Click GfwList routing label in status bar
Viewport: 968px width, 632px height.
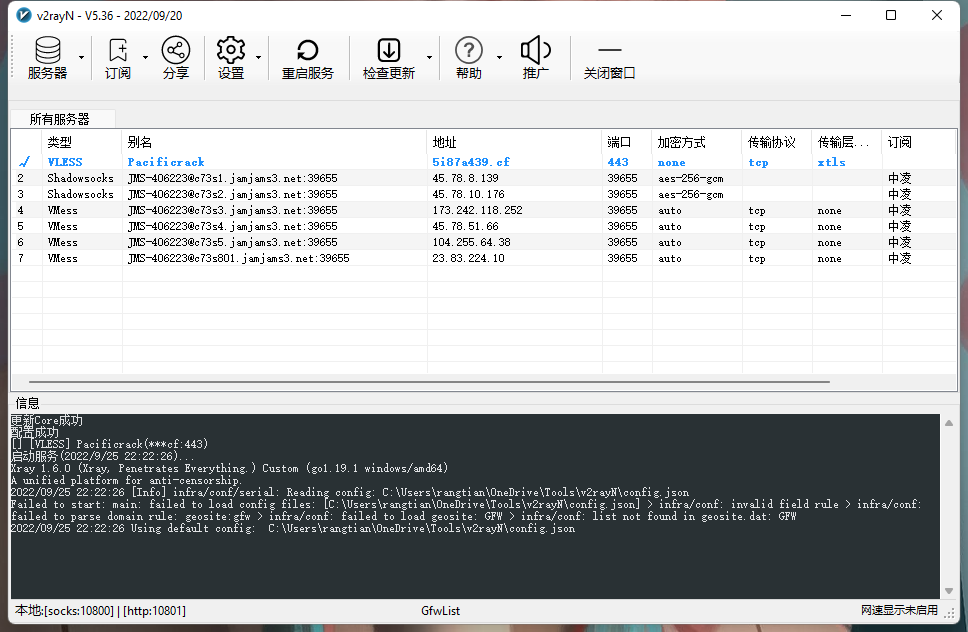pyautogui.click(x=441, y=611)
